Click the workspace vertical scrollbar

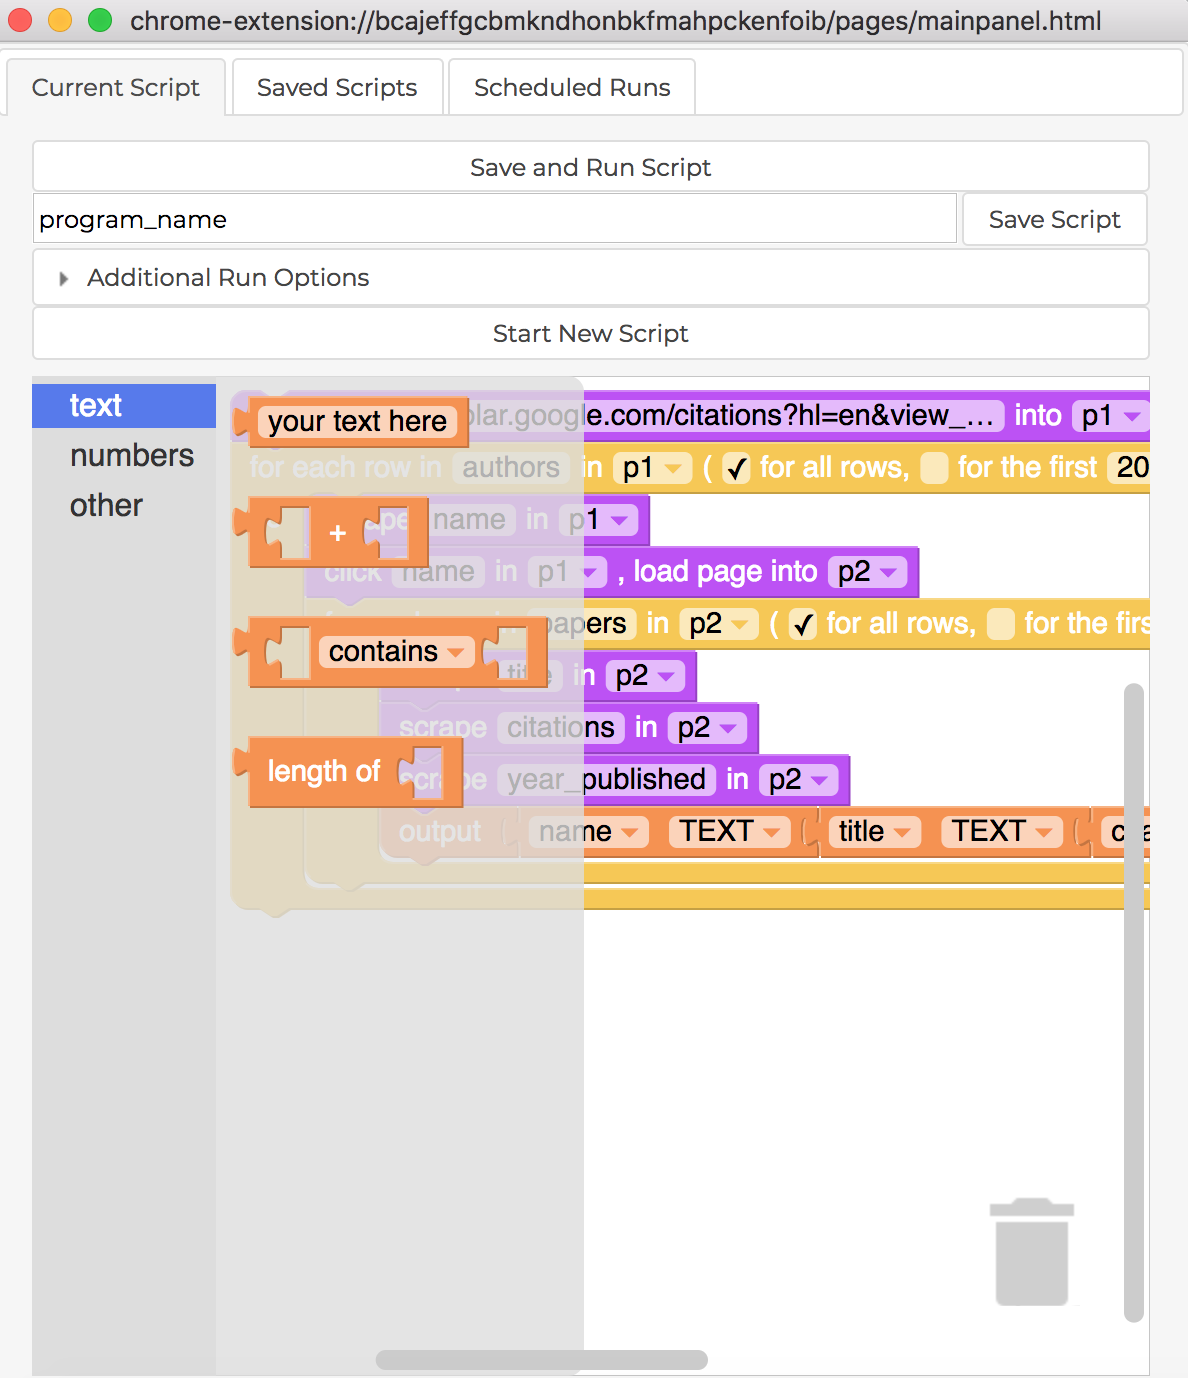(1133, 1003)
